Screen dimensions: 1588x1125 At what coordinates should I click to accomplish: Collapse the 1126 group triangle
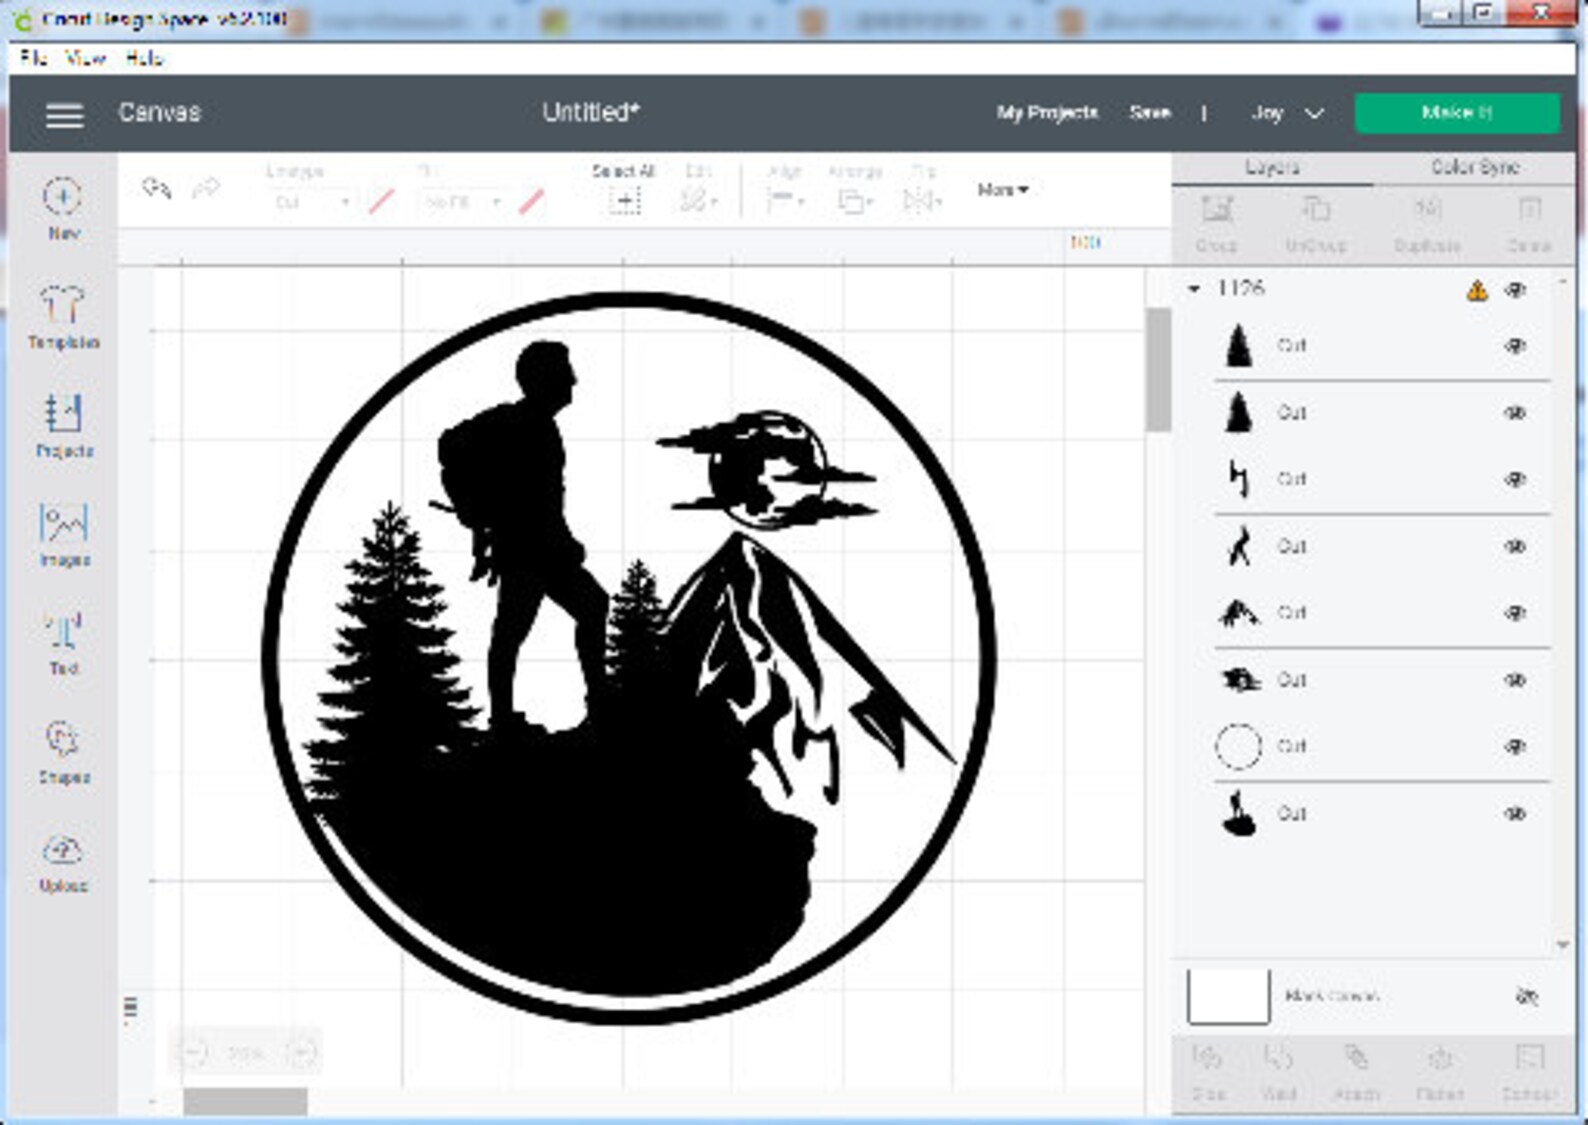1194,289
